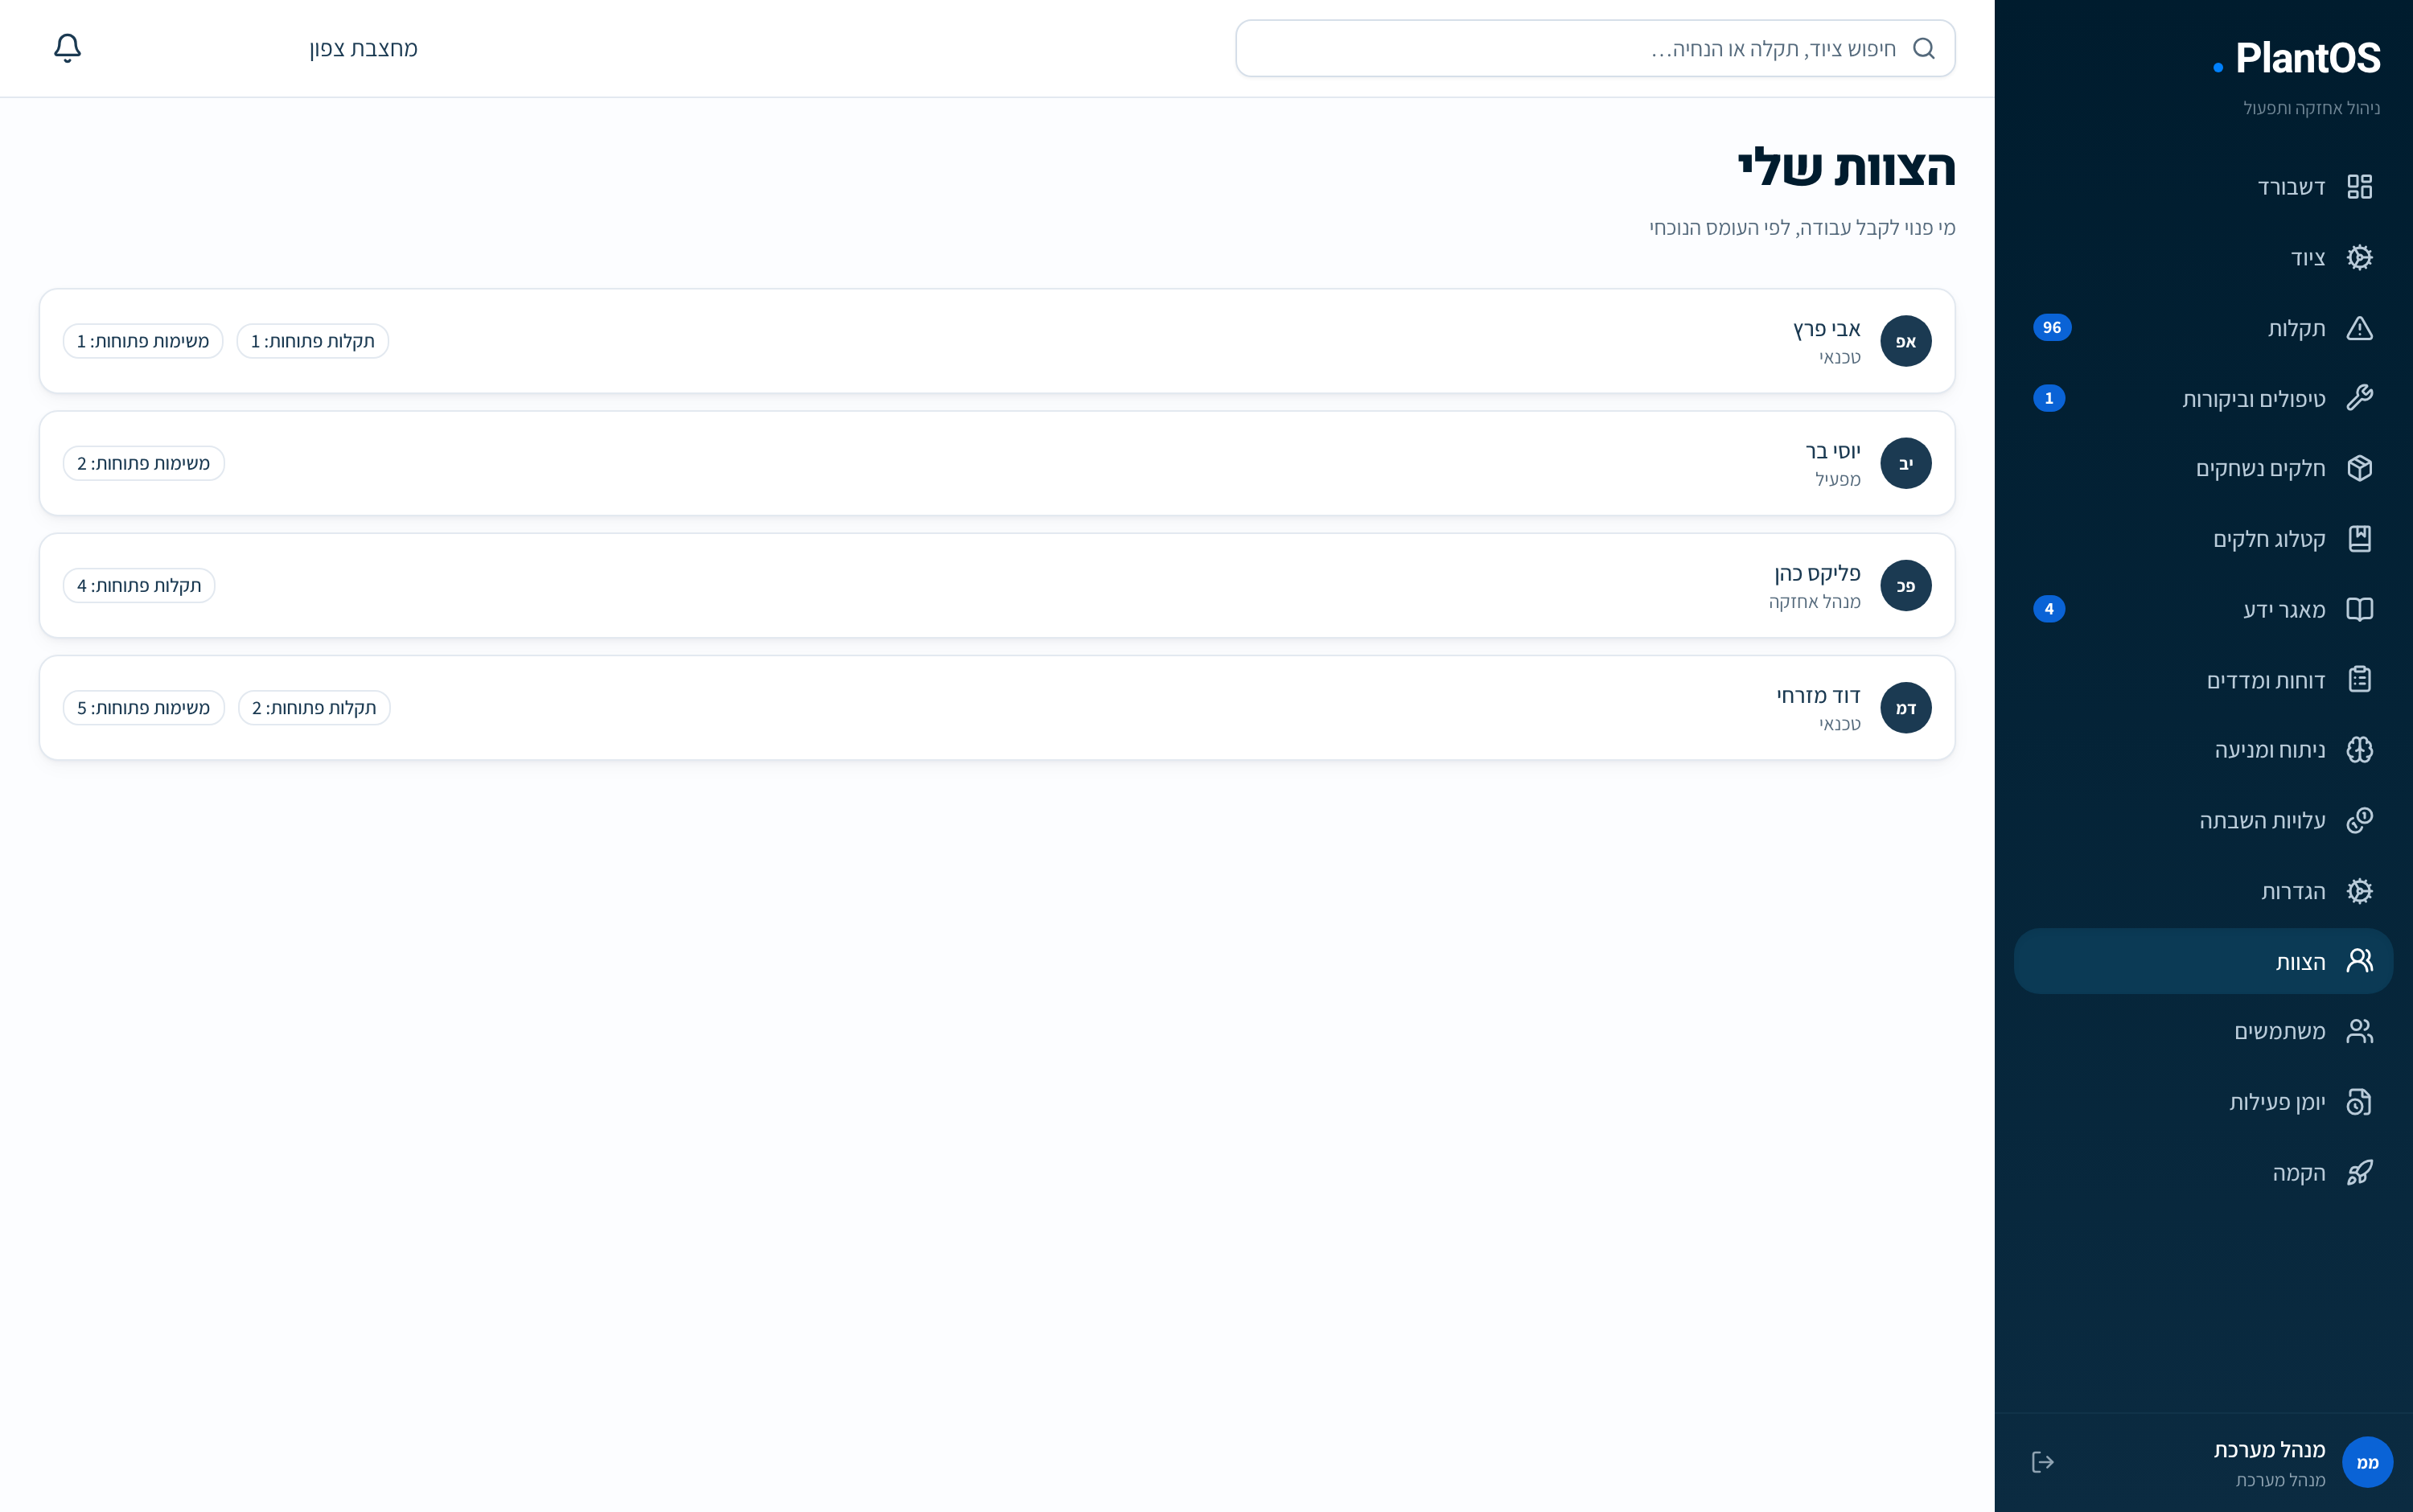Viewport: 2413px width, 1512px height.
Task: Click the rocket icon for הקמה
Action: [x=2359, y=1172]
